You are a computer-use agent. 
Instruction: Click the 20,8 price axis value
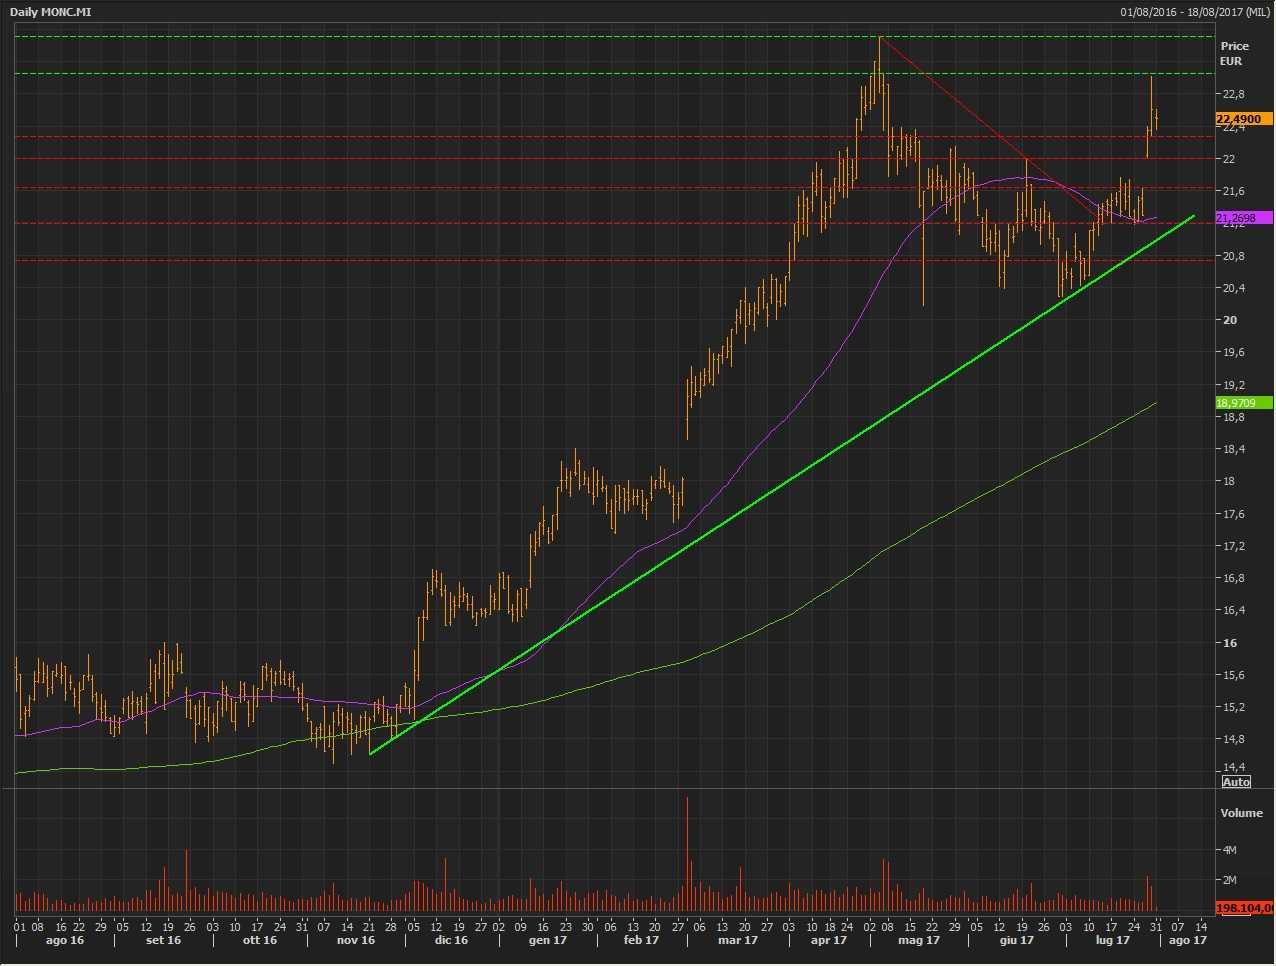coord(1233,256)
